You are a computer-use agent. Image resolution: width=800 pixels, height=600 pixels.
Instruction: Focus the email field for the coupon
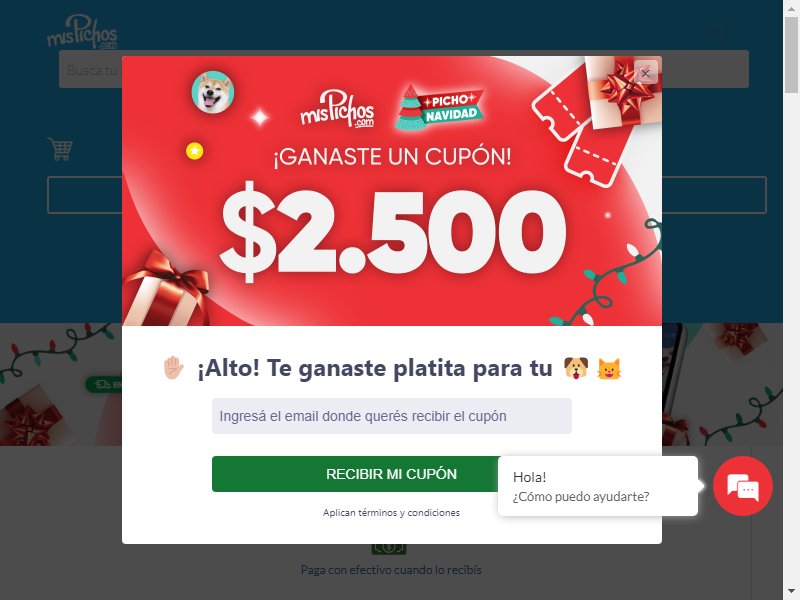[x=392, y=416]
